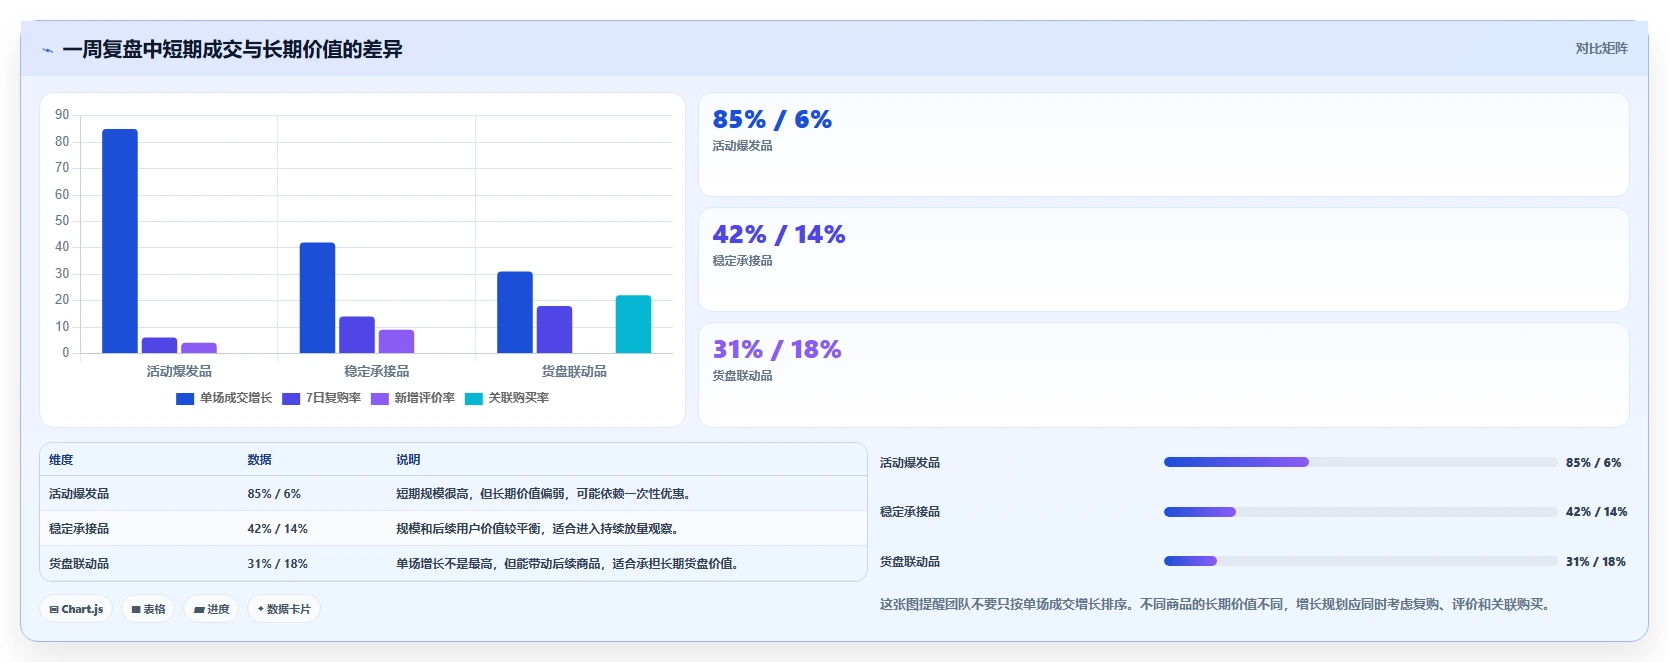Image resolution: width=1669 pixels, height=662 pixels.
Task: Click the summary note starting 这张图提醒团队
Action: [1217, 605]
